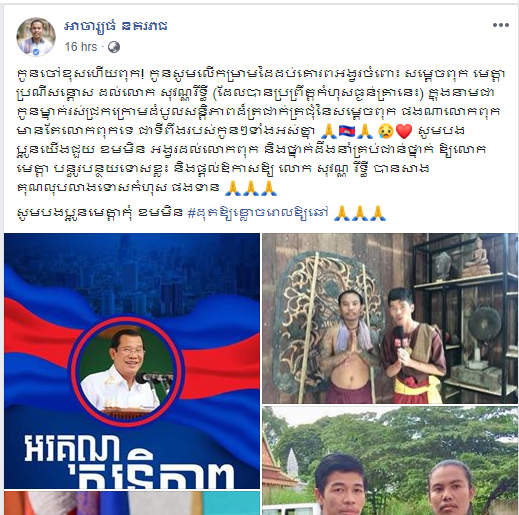Viewport: 519px width, 515px height.
Task: Open the blue-red flag poster photo
Action: tap(132, 361)
